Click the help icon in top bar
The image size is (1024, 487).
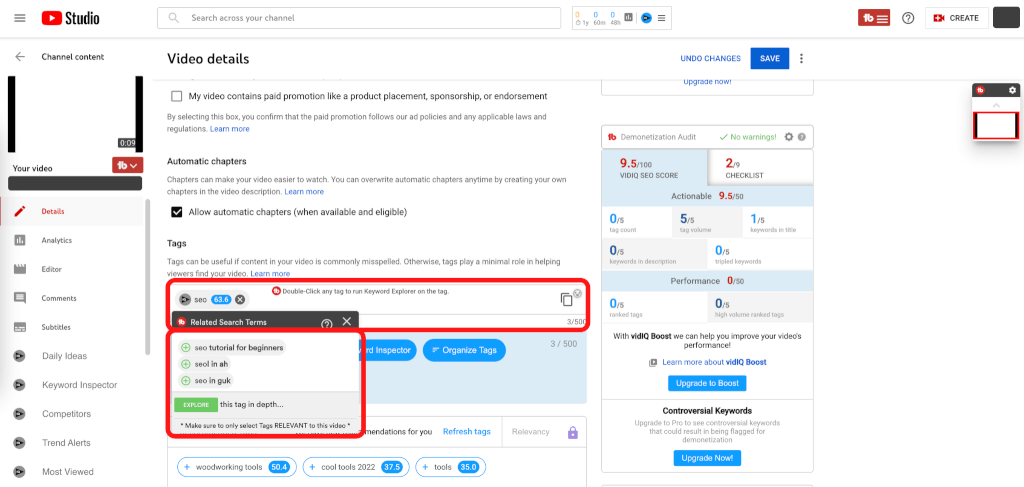coord(908,18)
